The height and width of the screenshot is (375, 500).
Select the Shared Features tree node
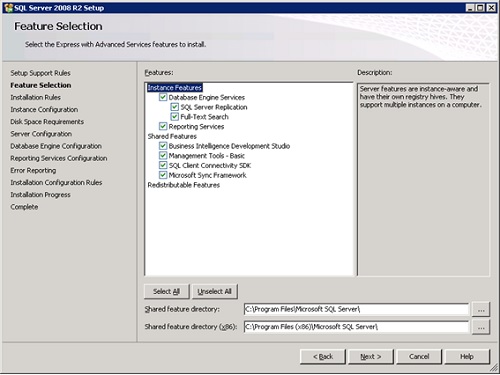click(x=172, y=136)
